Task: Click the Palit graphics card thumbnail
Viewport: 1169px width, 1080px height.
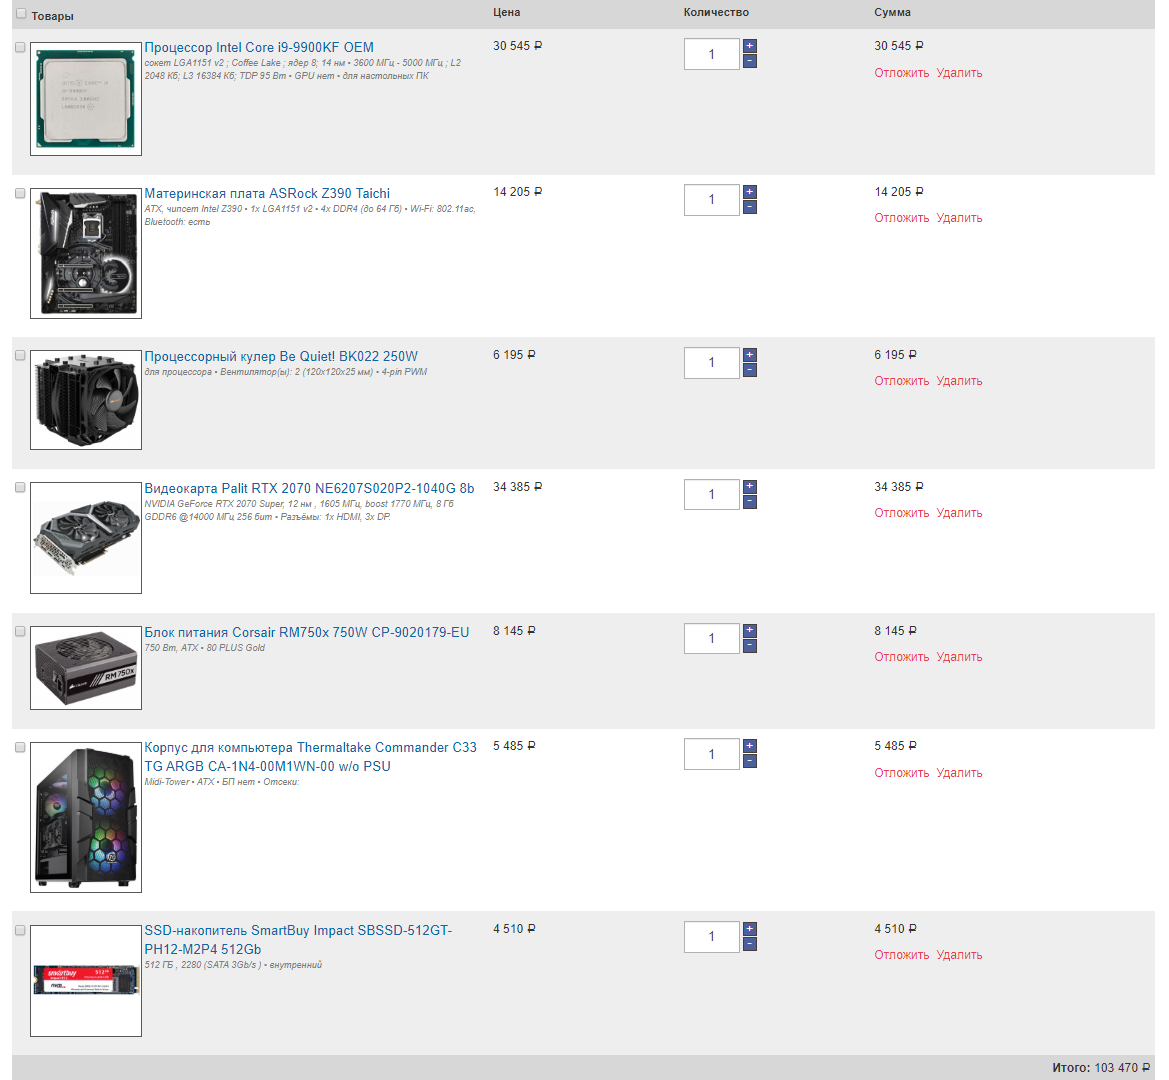Action: [x=86, y=537]
